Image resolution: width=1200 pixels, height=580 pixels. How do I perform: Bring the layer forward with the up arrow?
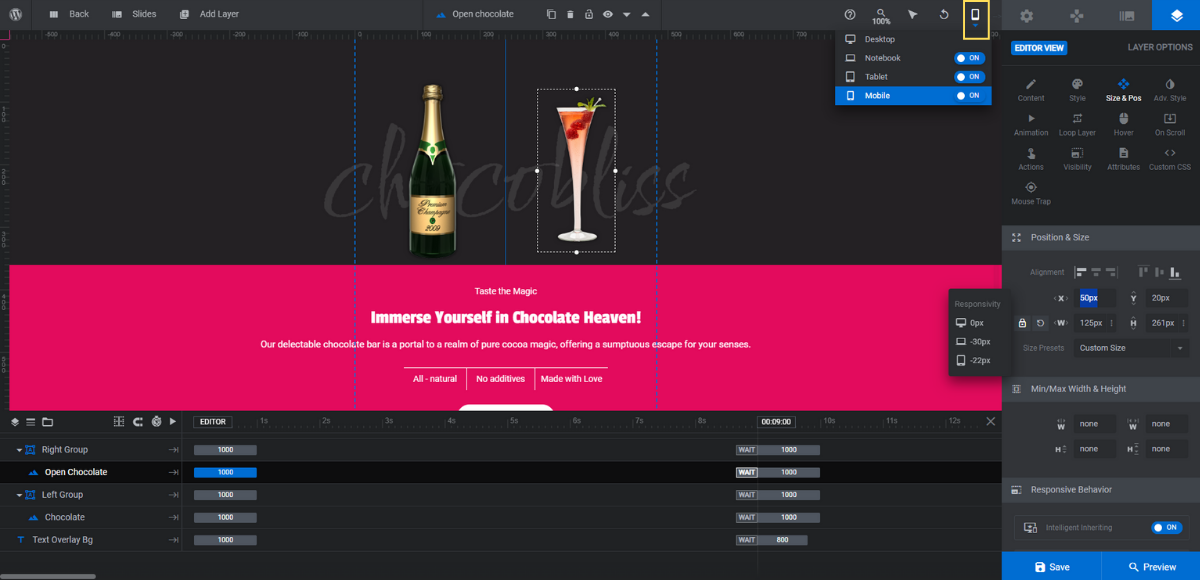(645, 15)
